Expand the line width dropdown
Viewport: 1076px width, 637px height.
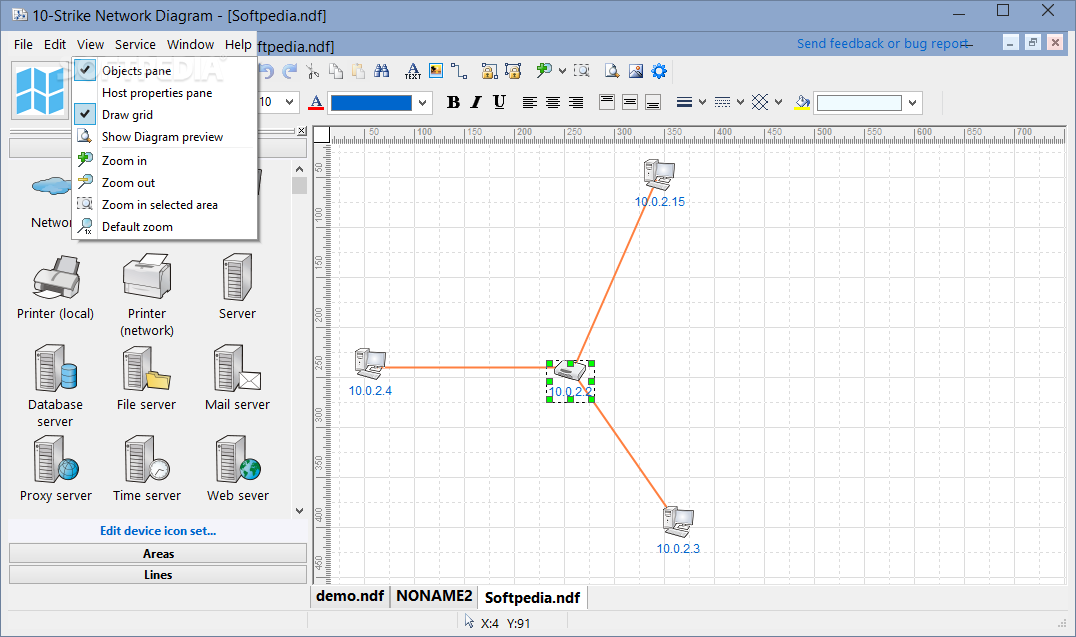click(702, 102)
